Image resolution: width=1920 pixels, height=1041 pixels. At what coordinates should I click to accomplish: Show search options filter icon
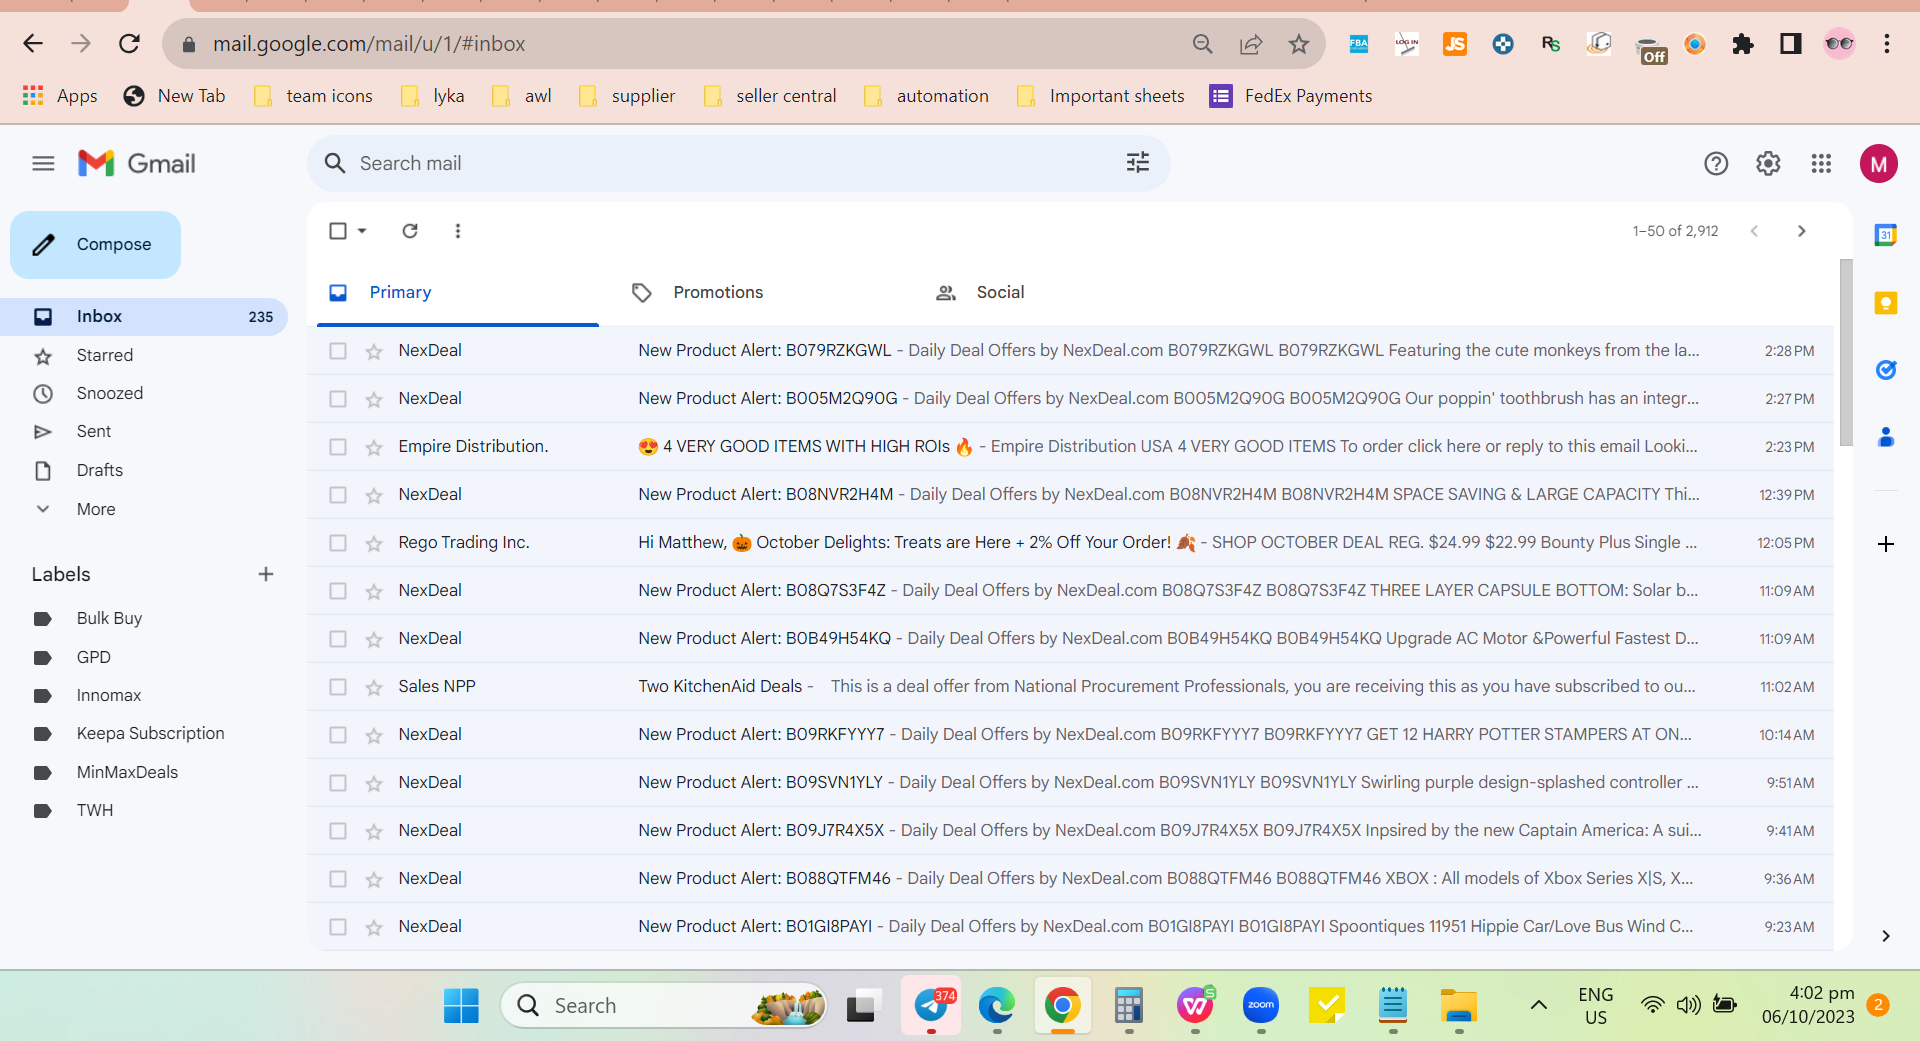[1138, 163]
